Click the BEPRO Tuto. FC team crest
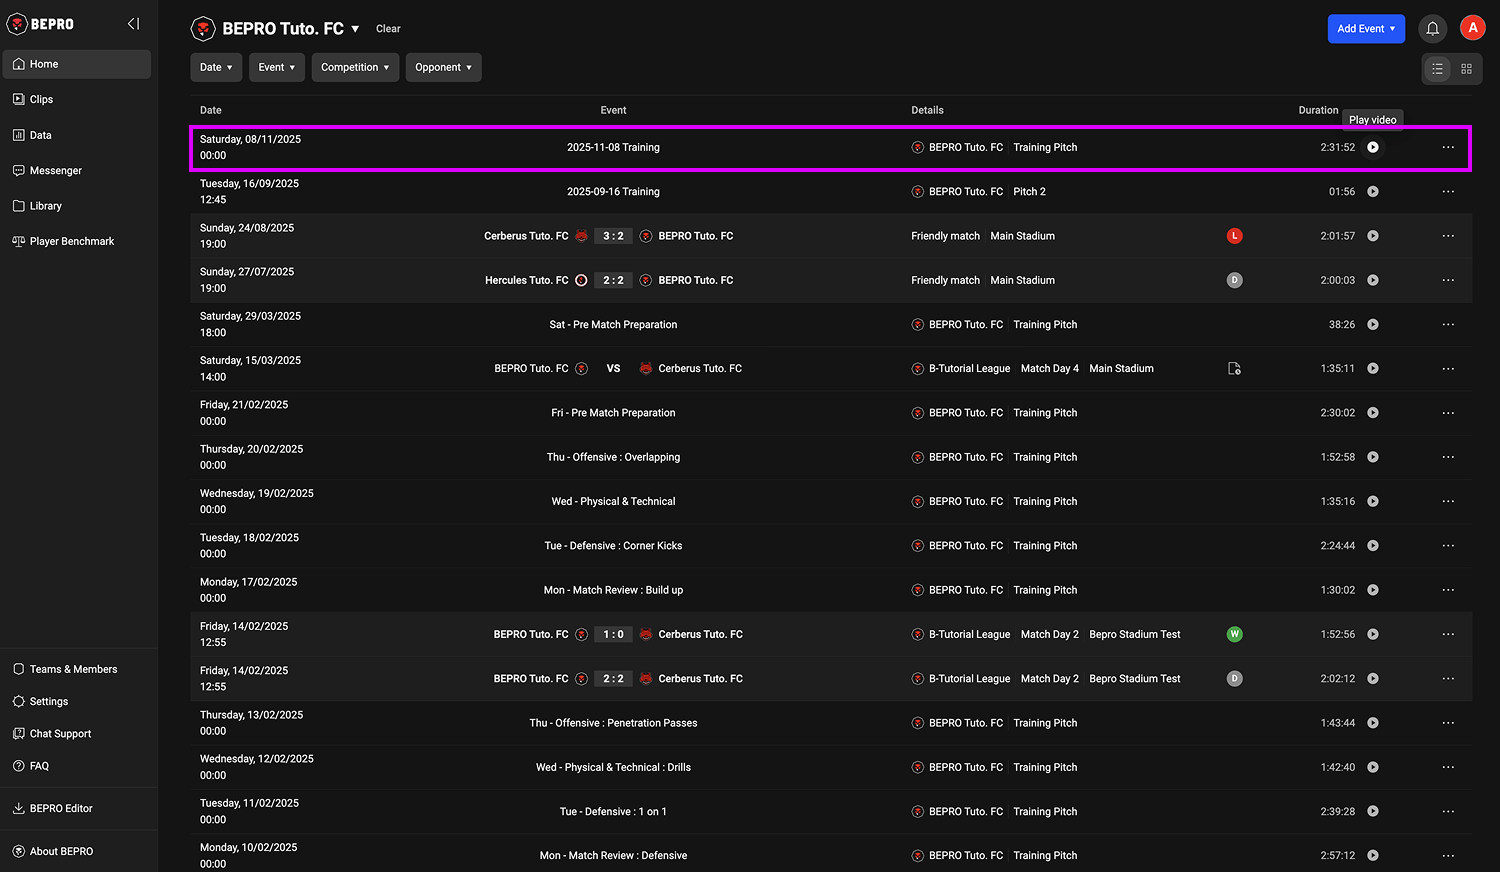 tap(203, 29)
